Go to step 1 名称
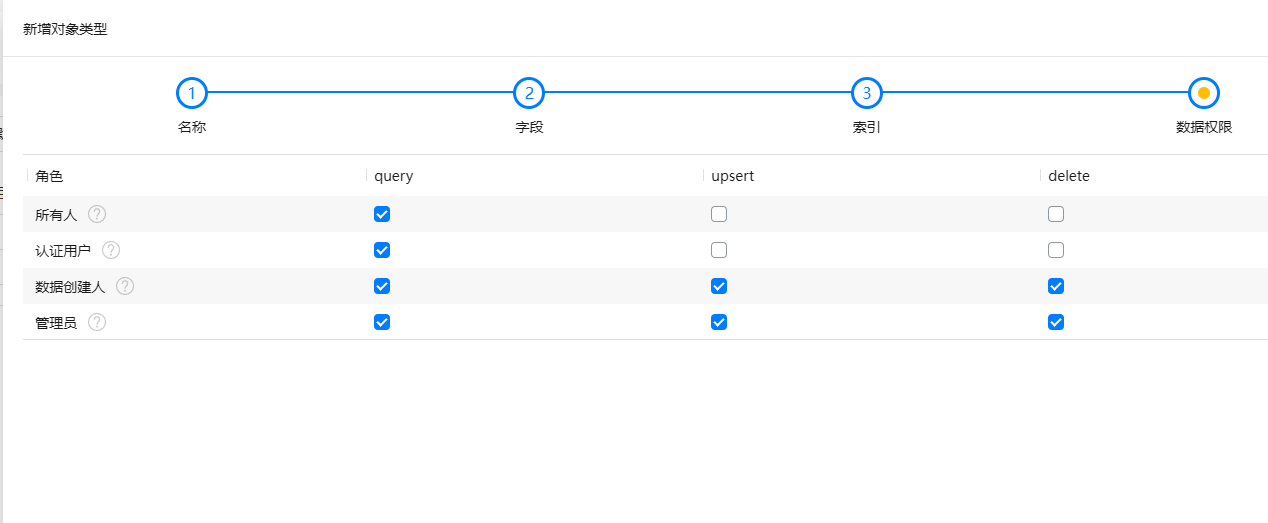Screen dimensions: 1268x523 [x=192, y=93]
